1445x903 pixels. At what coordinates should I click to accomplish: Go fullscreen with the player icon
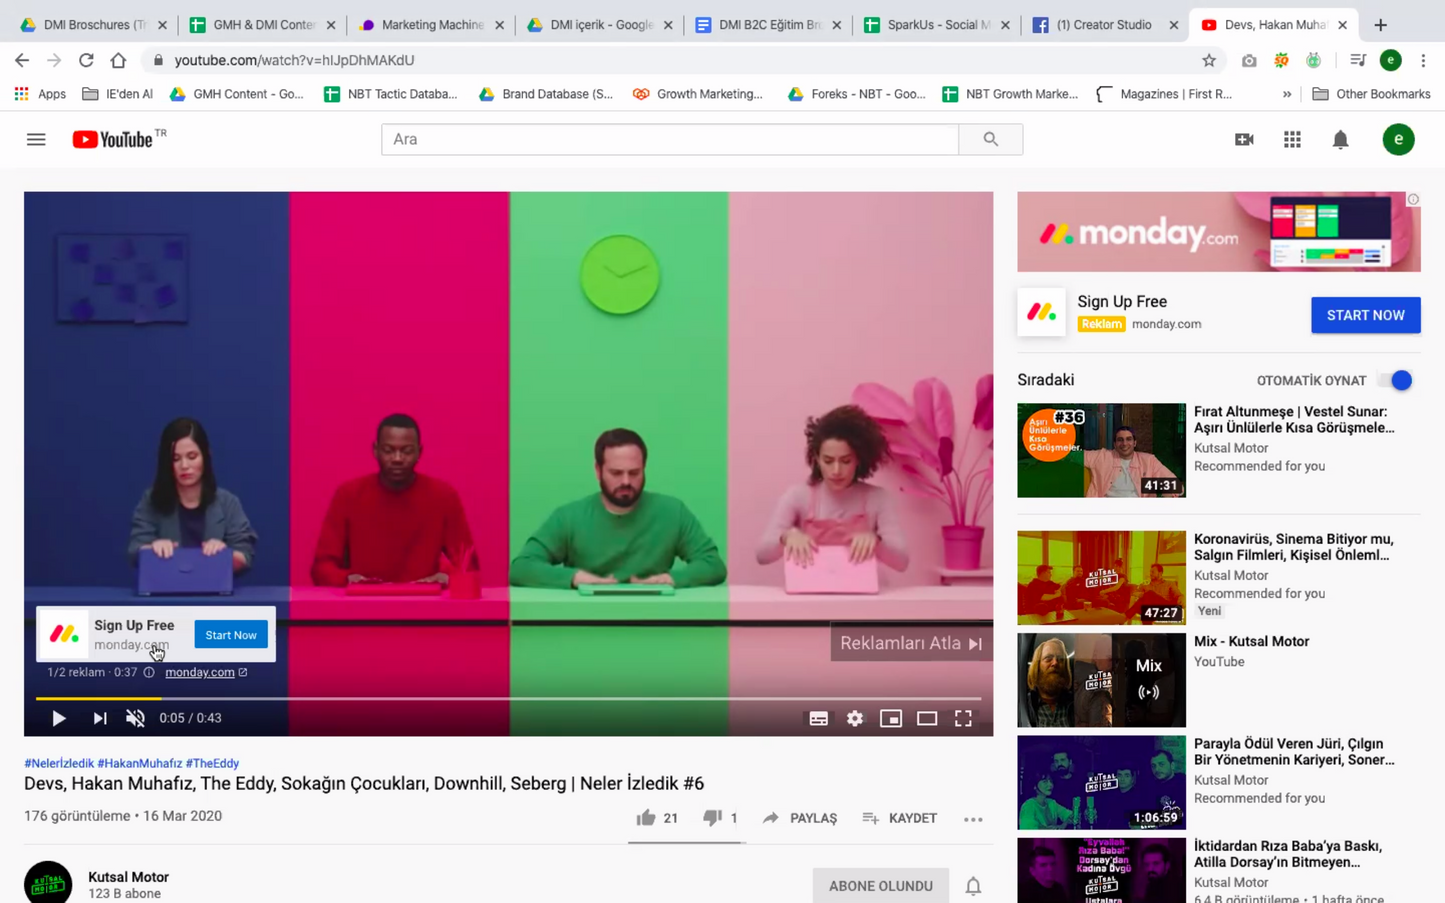[963, 718]
